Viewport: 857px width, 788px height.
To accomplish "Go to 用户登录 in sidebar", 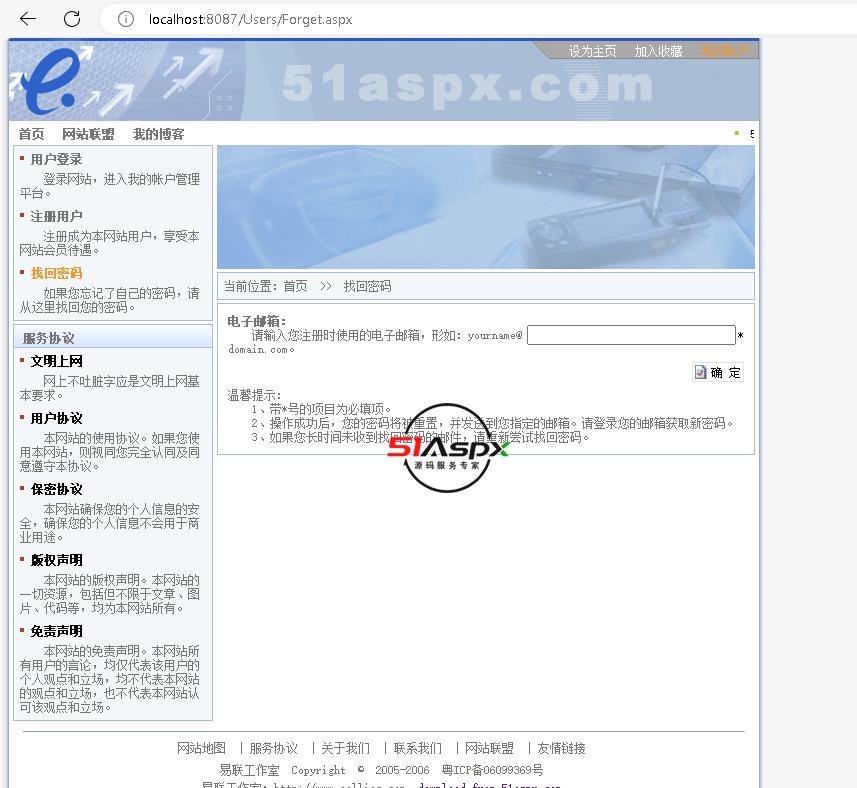I will (x=56, y=160).
